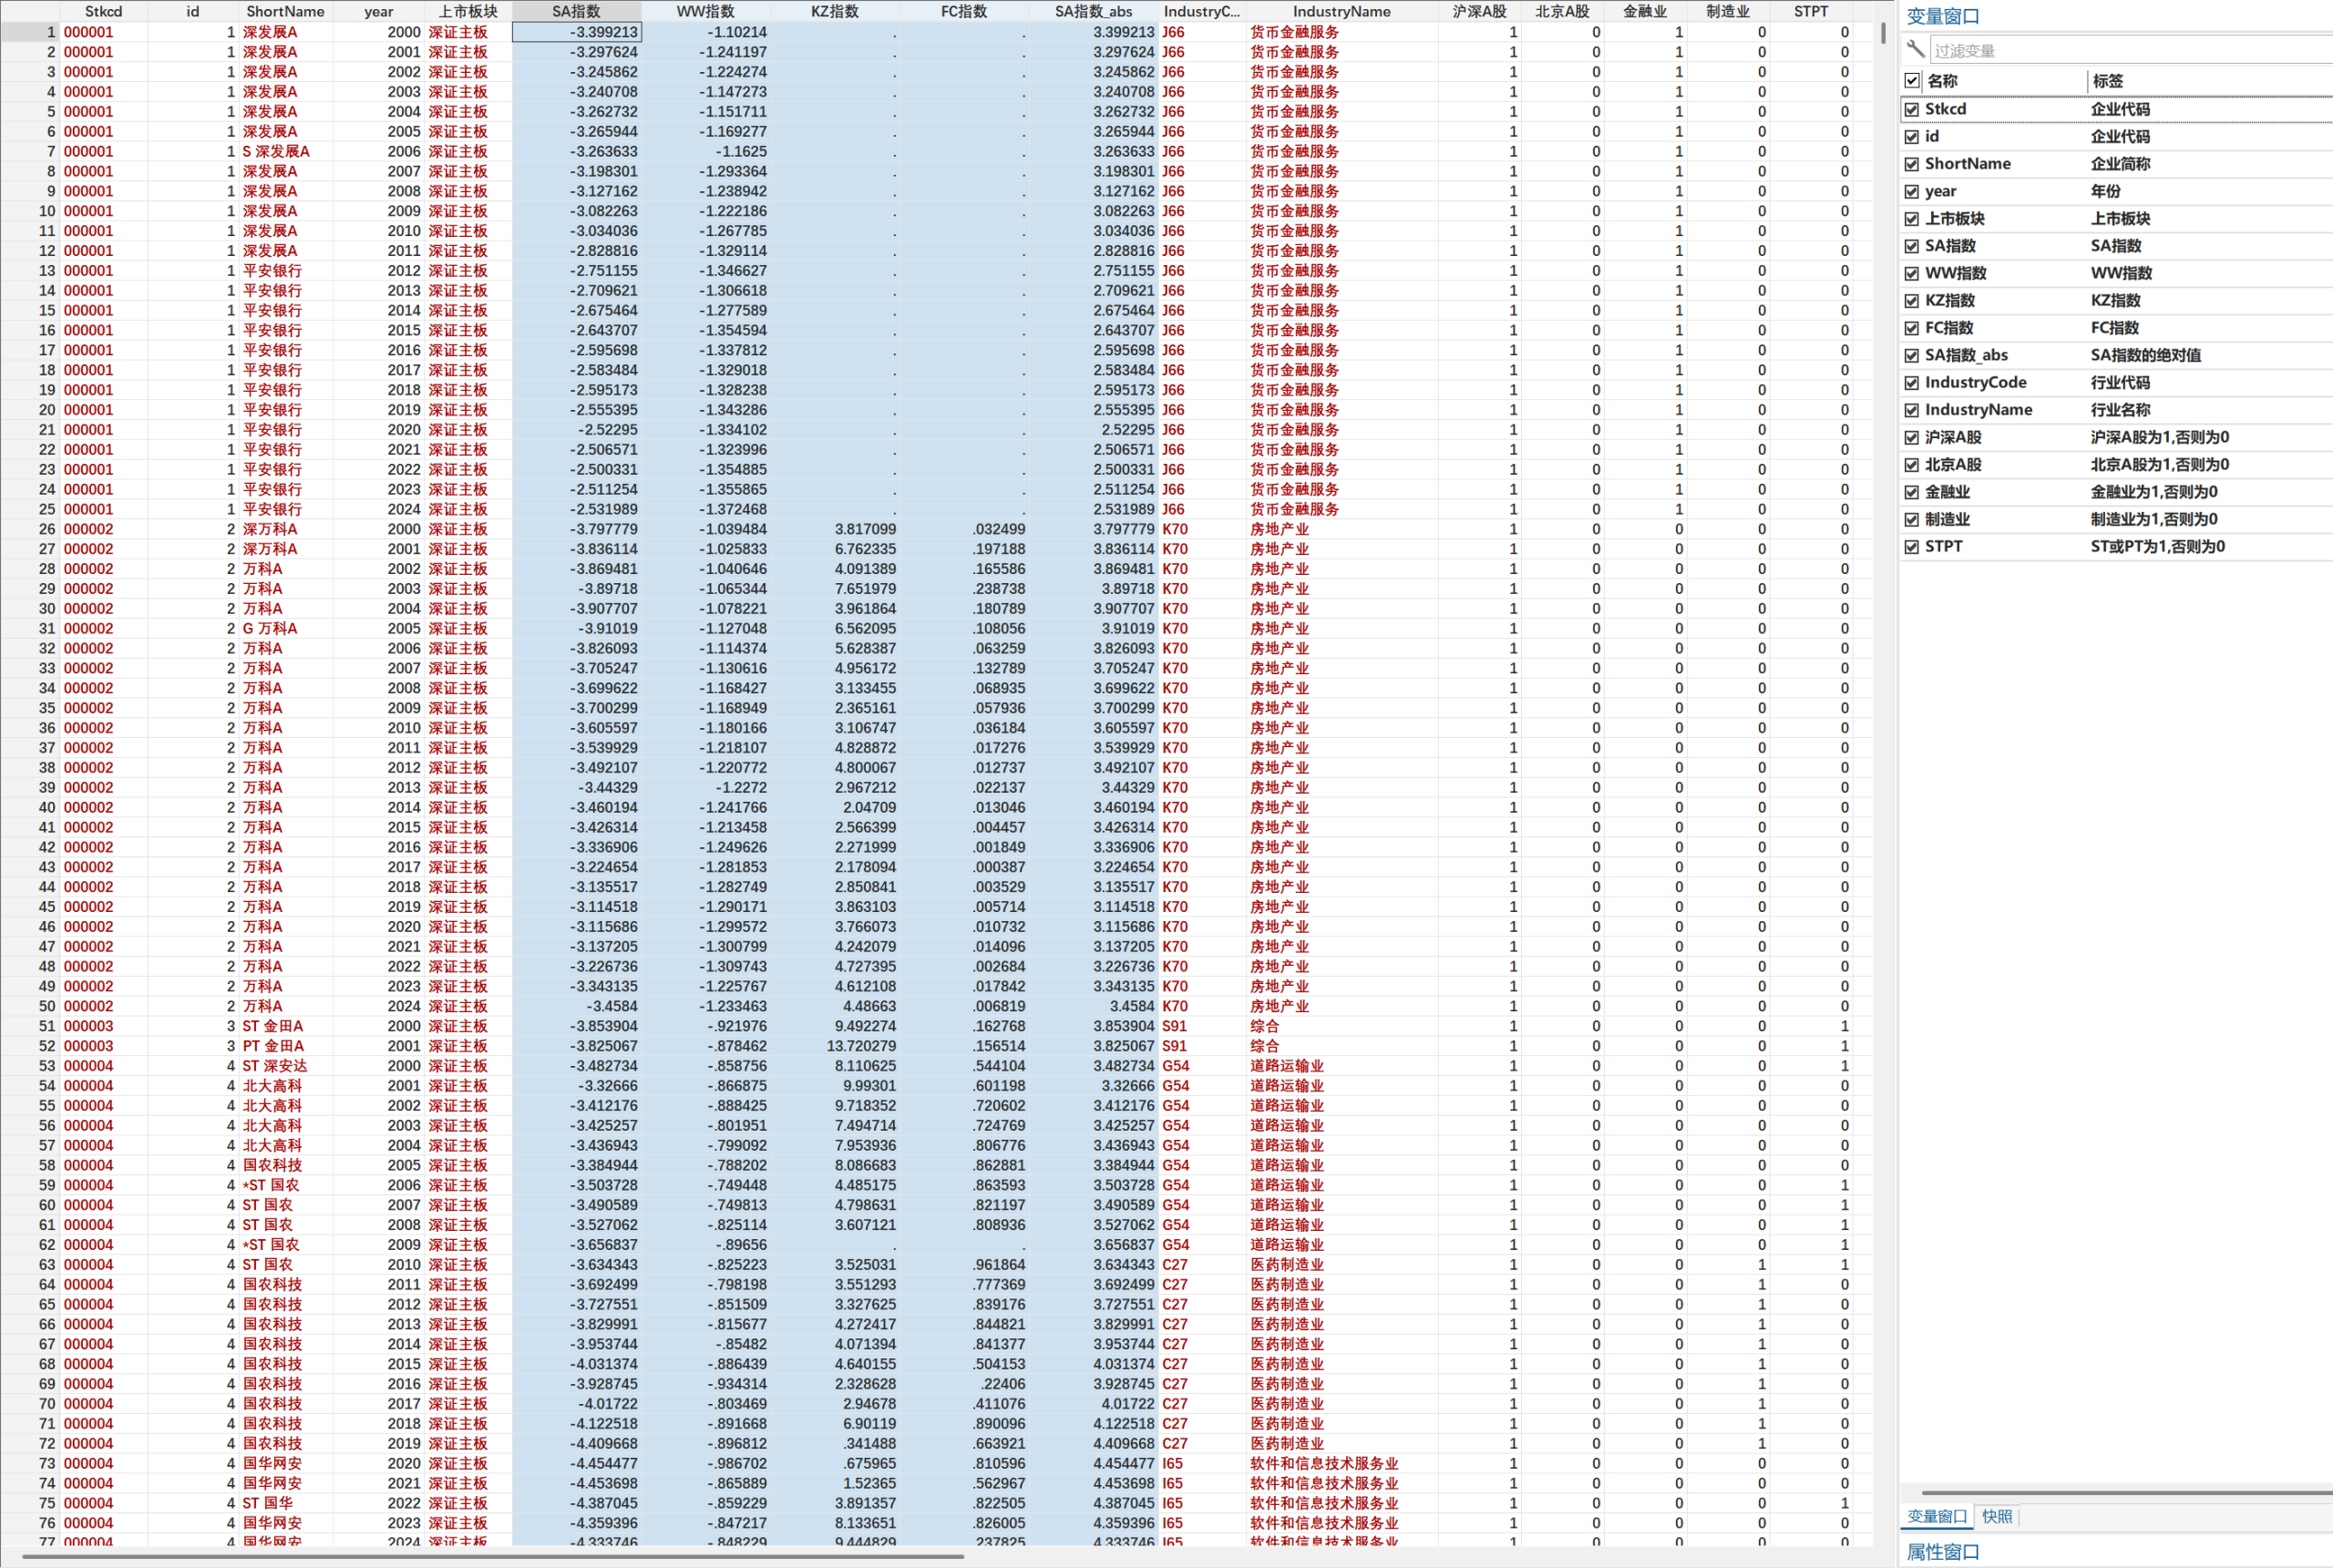Viewport: 2333px width, 1568px height.
Task: Click the IndustryName column header
Action: [x=1341, y=11]
